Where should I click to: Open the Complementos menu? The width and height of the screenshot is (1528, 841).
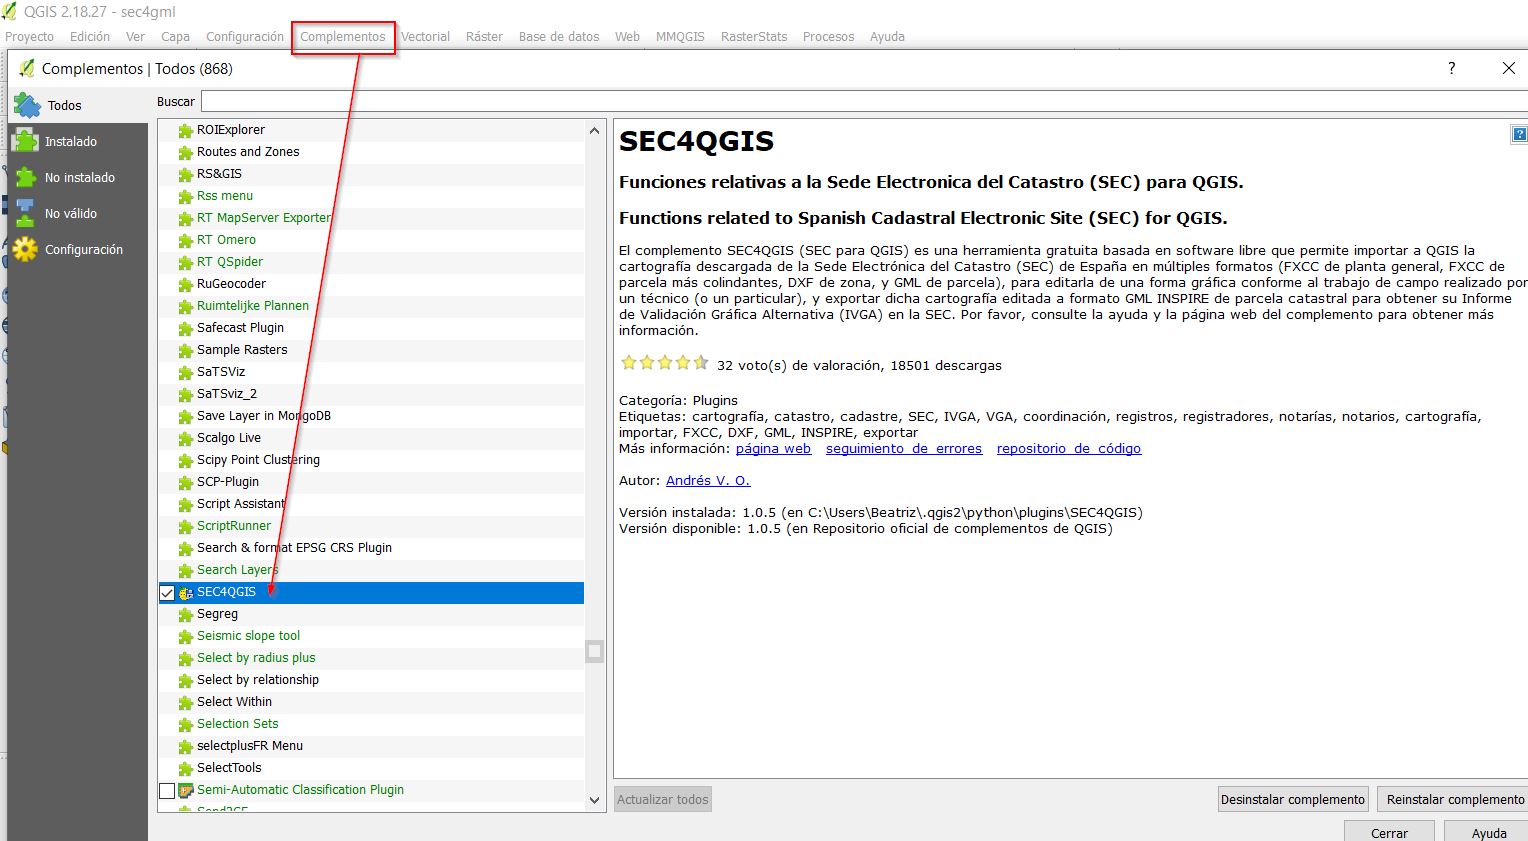343,37
